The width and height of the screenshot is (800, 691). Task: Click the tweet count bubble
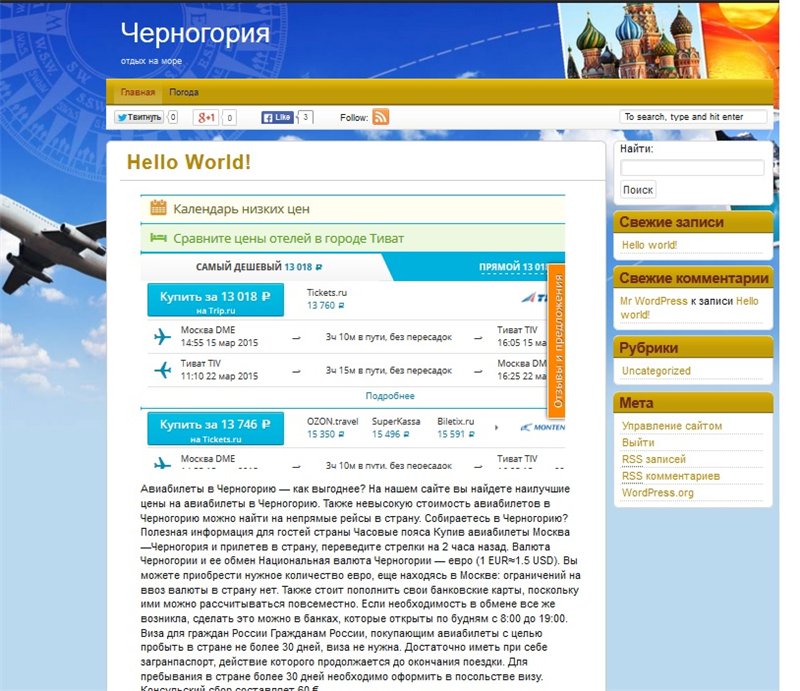173,117
